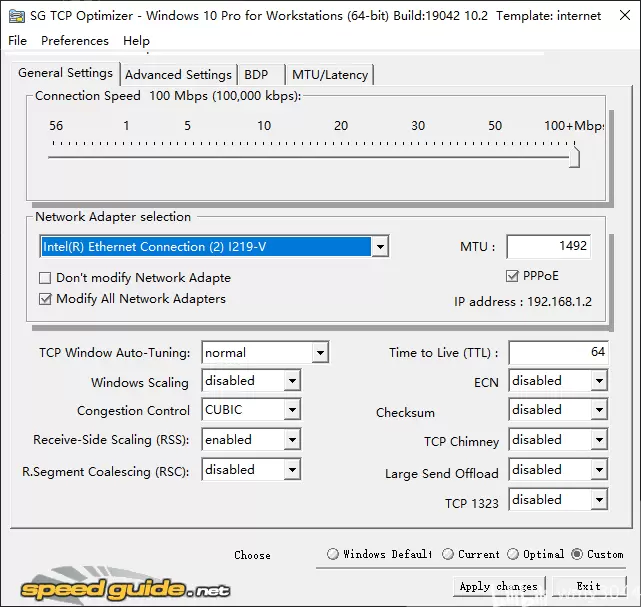Select the Optimal settings radio button
The image size is (641, 607).
[513, 554]
